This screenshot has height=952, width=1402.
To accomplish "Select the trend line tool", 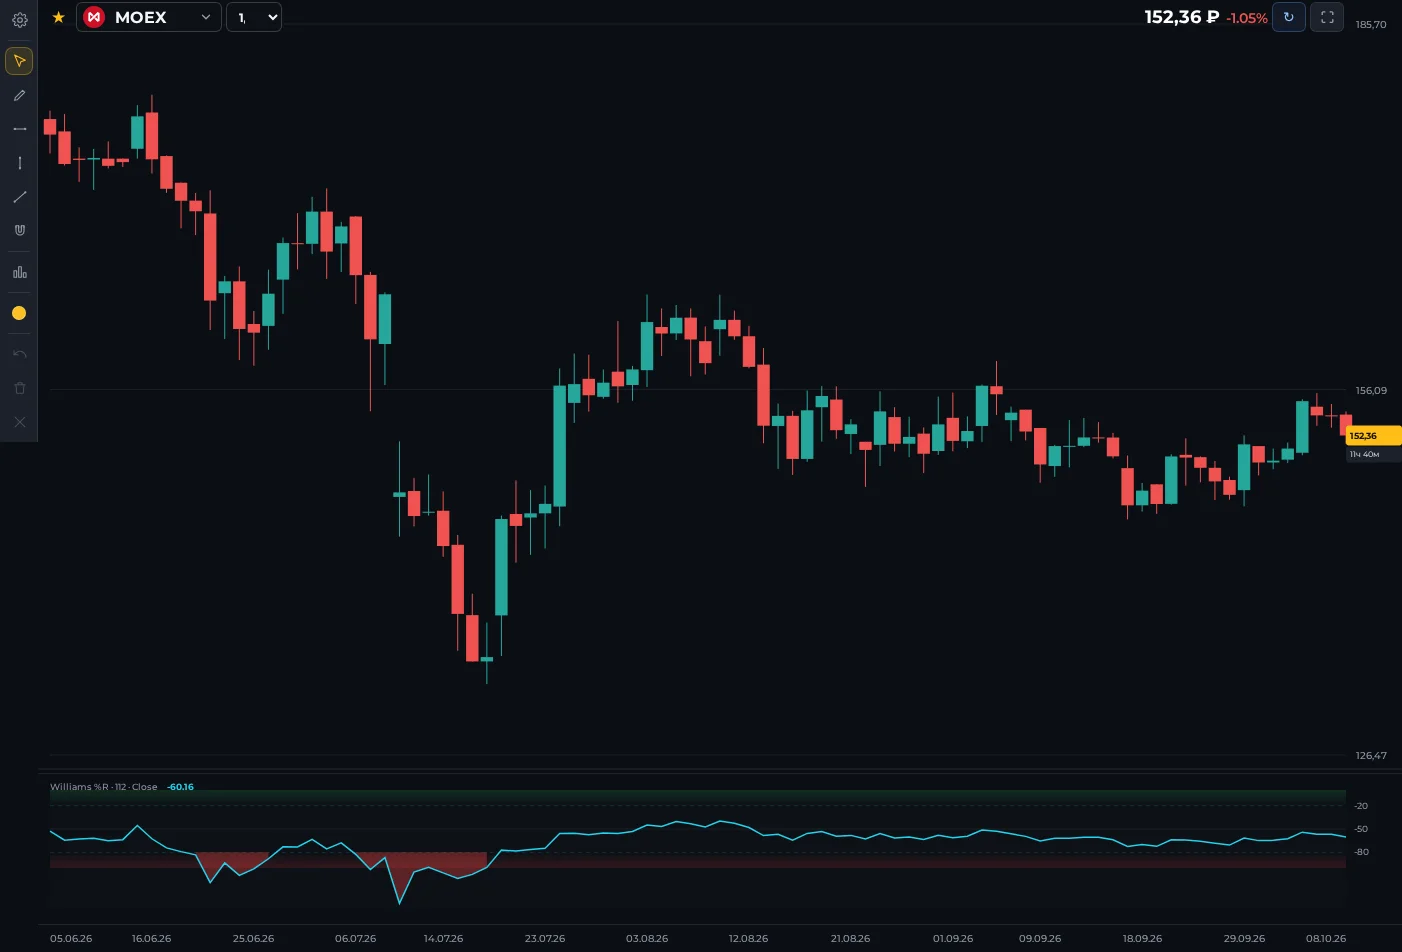I will click(x=19, y=197).
